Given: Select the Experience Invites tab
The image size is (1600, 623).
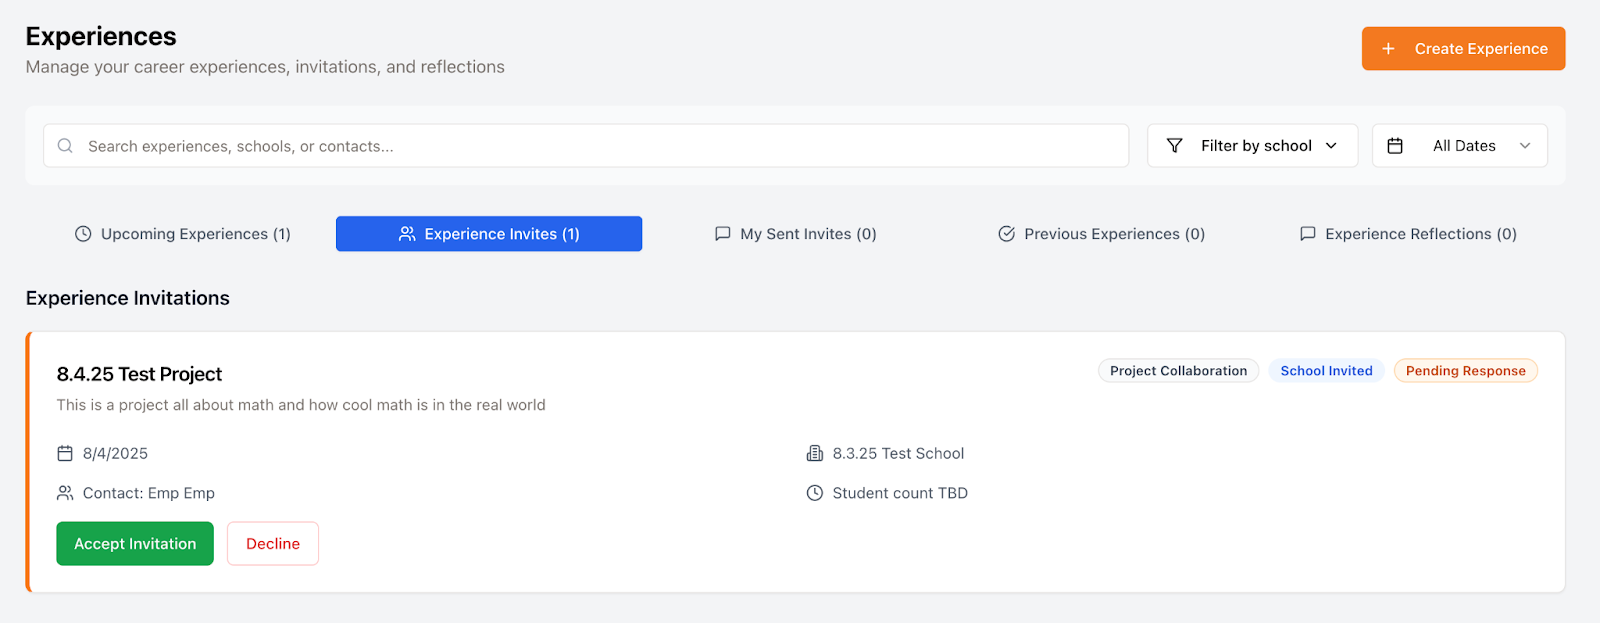Looking at the screenshot, I should click(489, 234).
